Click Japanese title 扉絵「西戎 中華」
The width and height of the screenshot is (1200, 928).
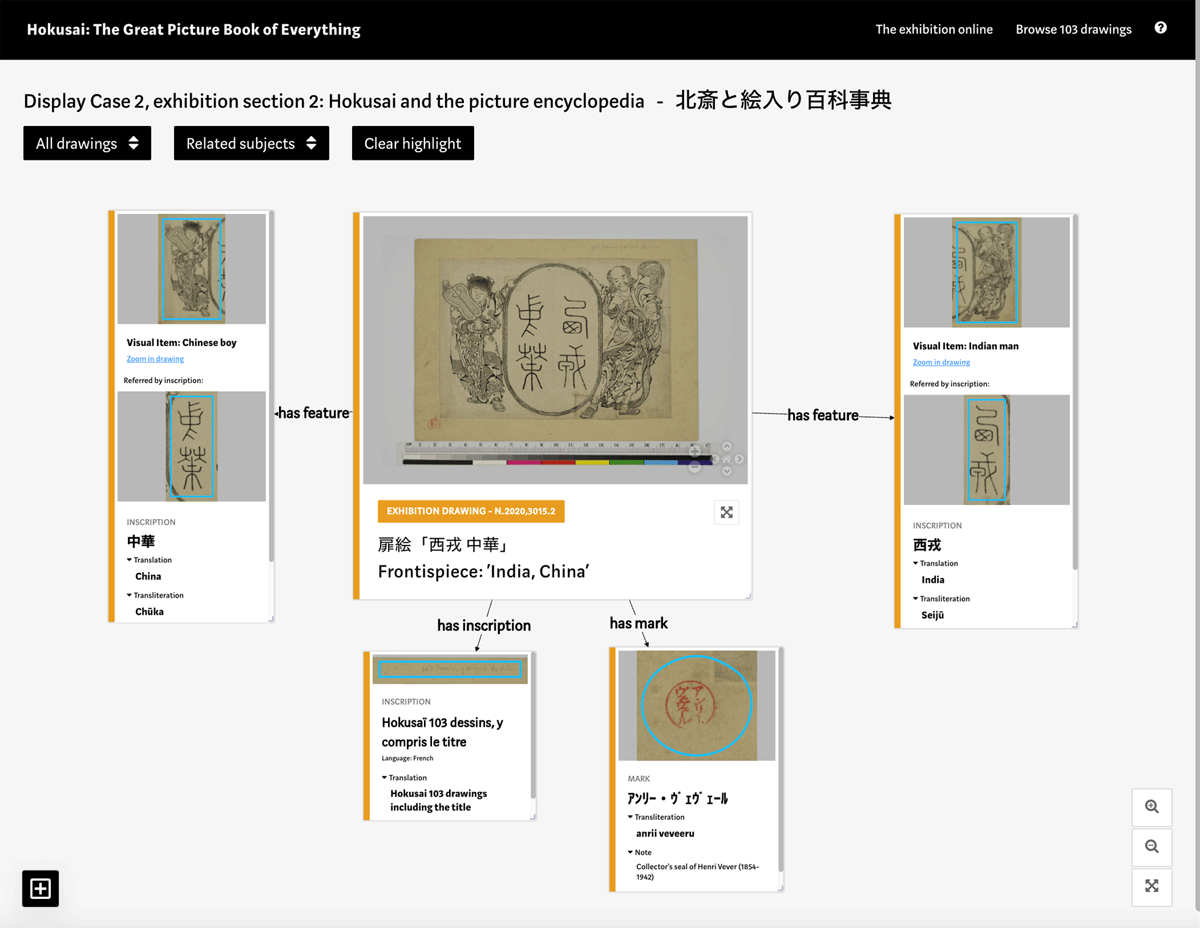444,545
